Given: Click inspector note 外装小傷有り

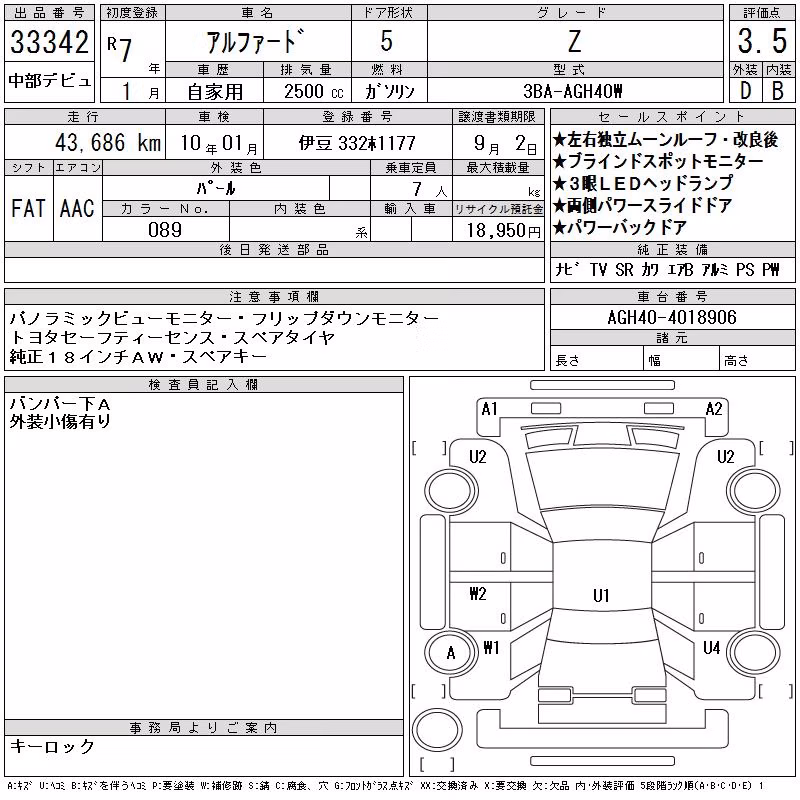Looking at the screenshot, I should [60, 422].
